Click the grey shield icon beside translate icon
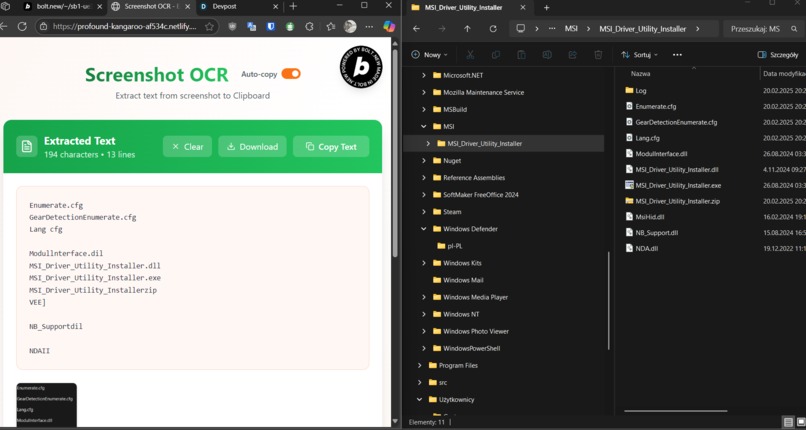The height and width of the screenshot is (430, 806). pos(232,27)
